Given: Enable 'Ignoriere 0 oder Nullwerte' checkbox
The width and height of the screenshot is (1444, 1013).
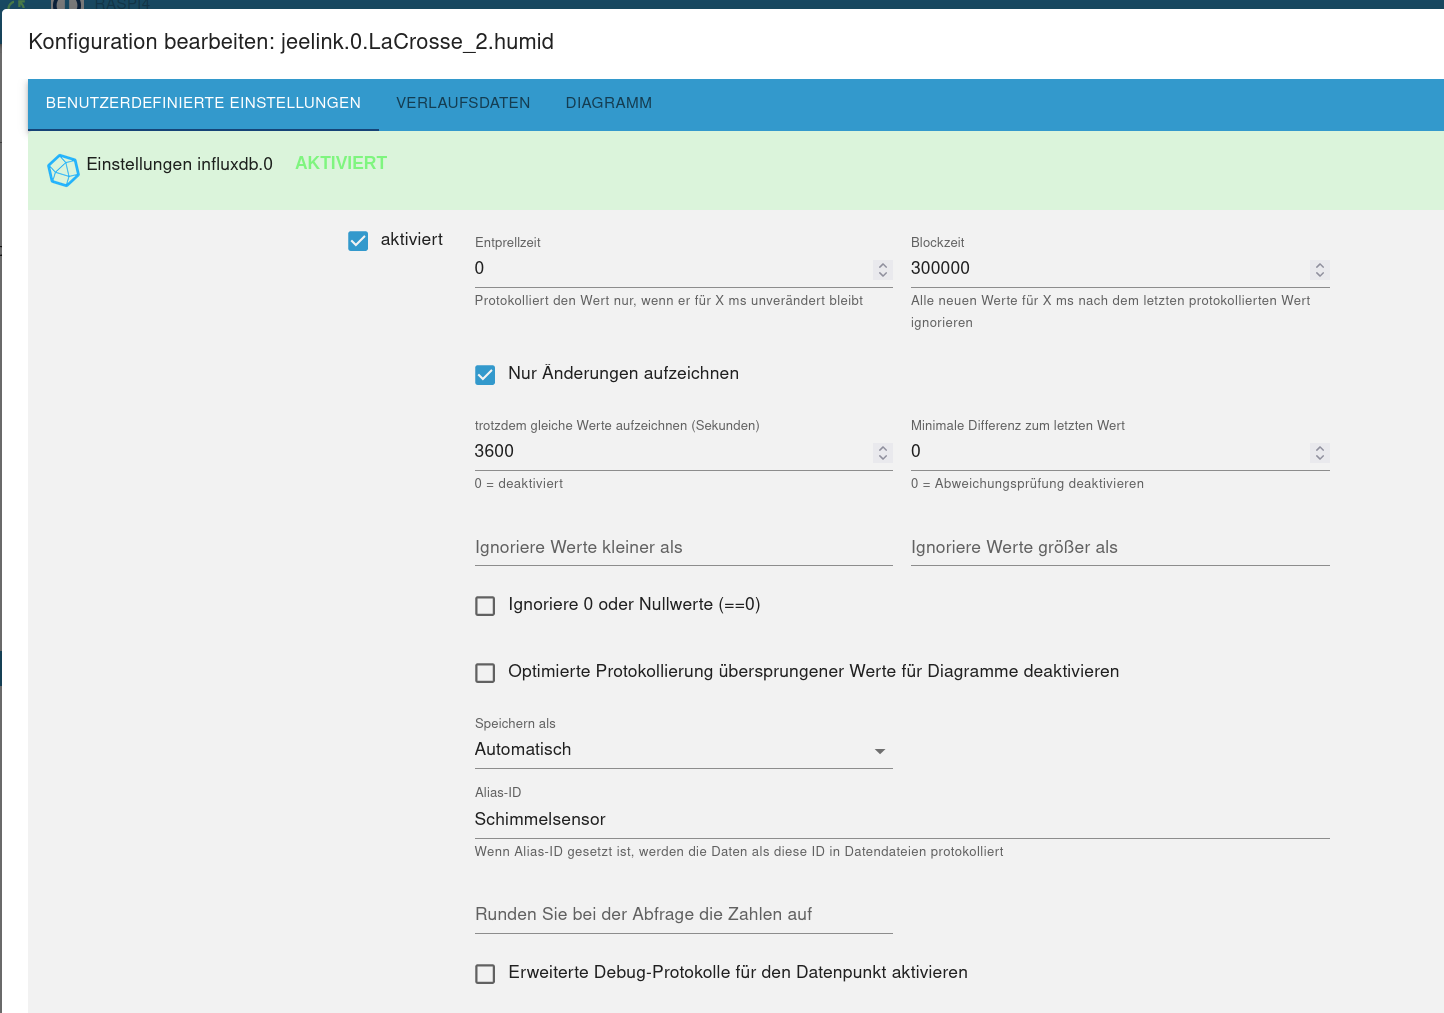Looking at the screenshot, I should coord(485,606).
